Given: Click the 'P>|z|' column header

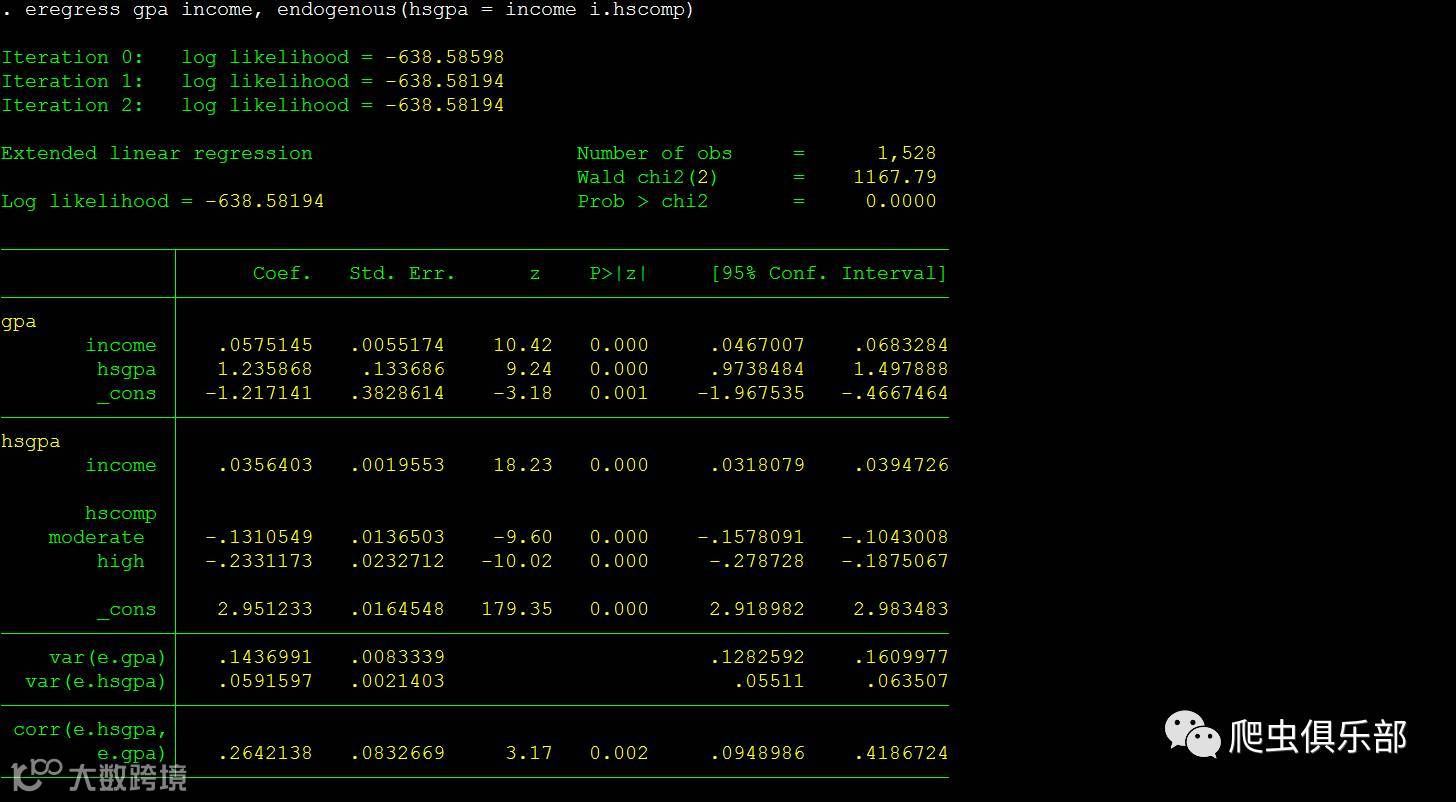Looking at the screenshot, I should [618, 273].
